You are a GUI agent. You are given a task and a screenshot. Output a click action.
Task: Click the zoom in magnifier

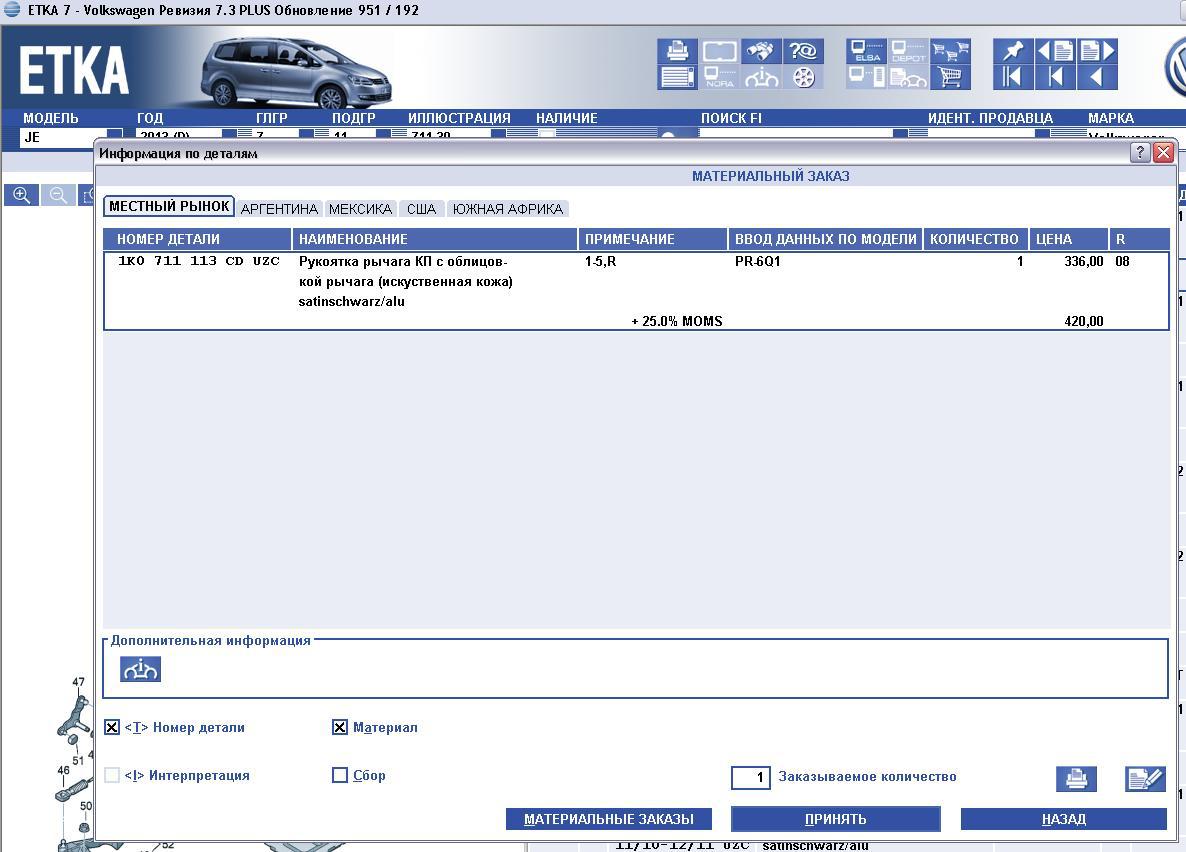(x=21, y=195)
